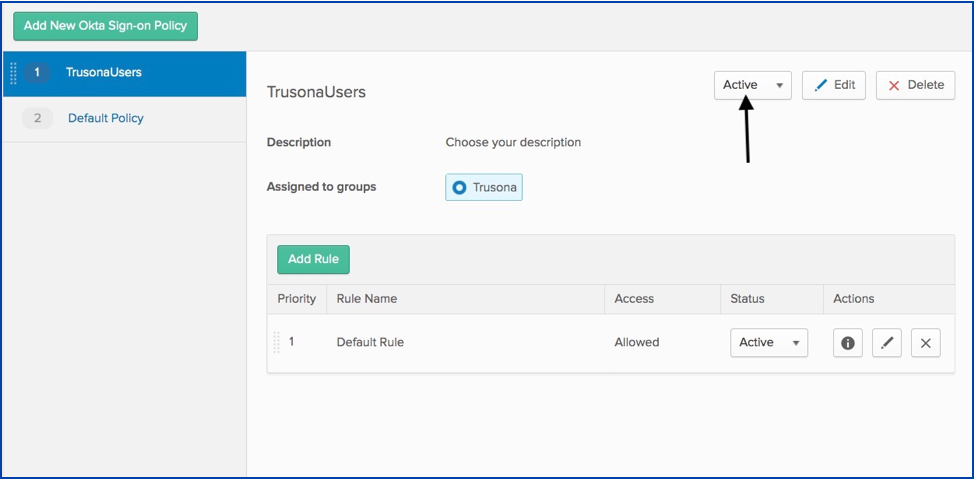Click TrusonaUsers policy heading
This screenshot has width=974, height=479.
point(316,93)
